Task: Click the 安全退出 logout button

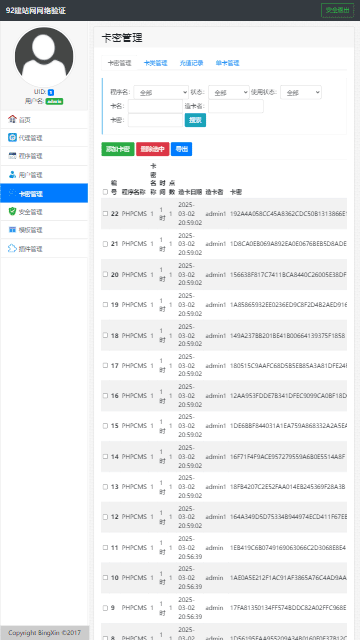Action: 338,10
